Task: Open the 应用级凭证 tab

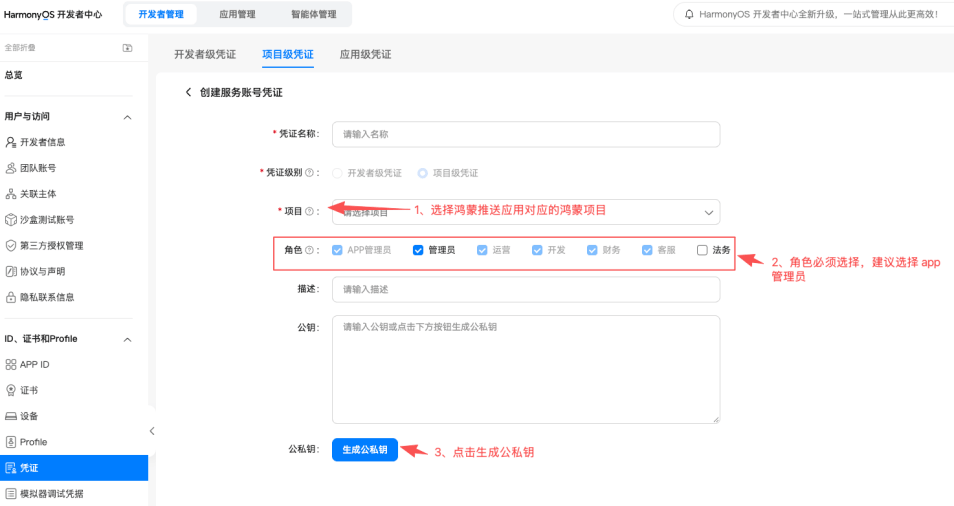Action: [365, 54]
